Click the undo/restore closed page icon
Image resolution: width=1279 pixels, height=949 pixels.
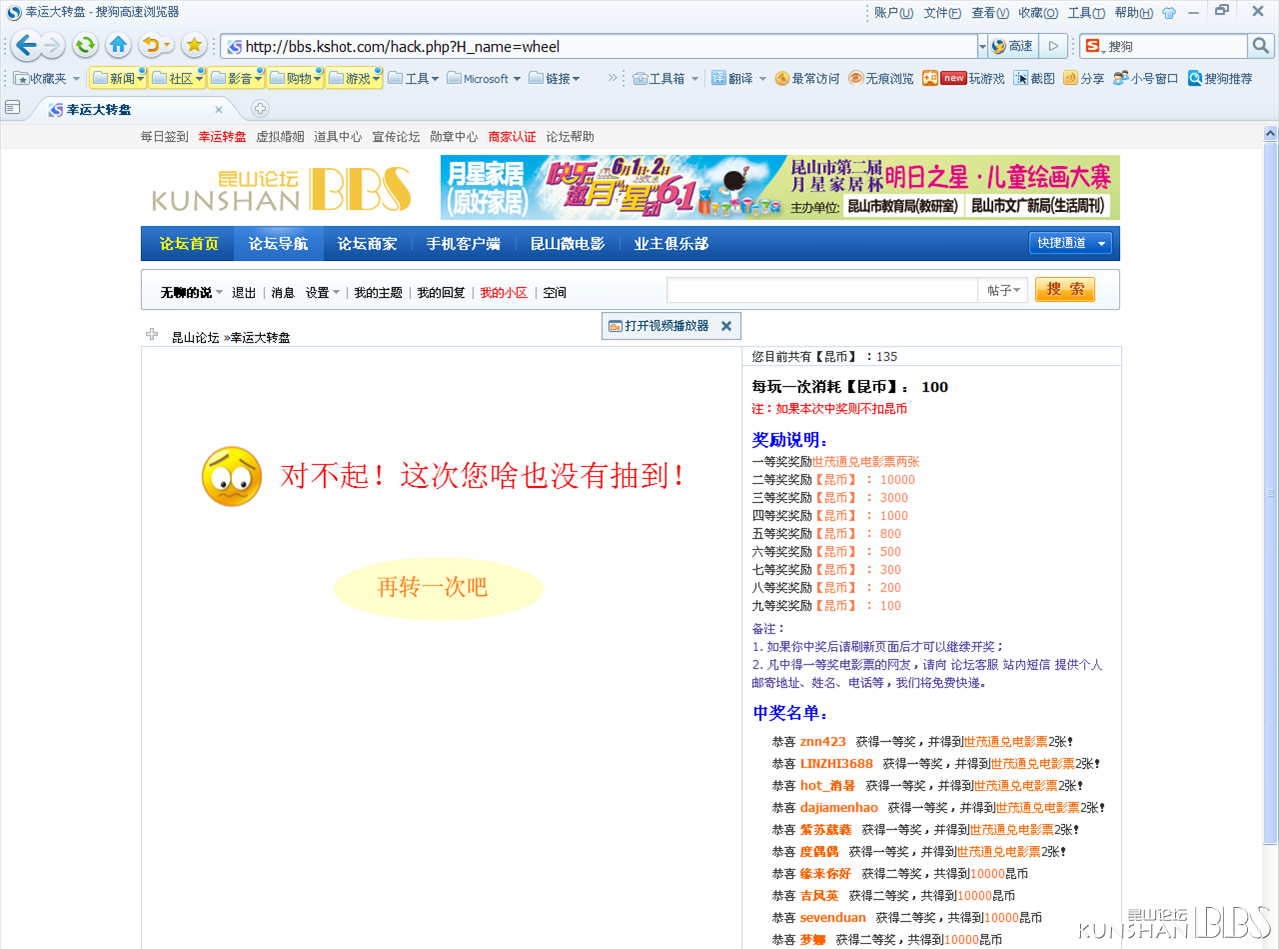tap(155, 45)
